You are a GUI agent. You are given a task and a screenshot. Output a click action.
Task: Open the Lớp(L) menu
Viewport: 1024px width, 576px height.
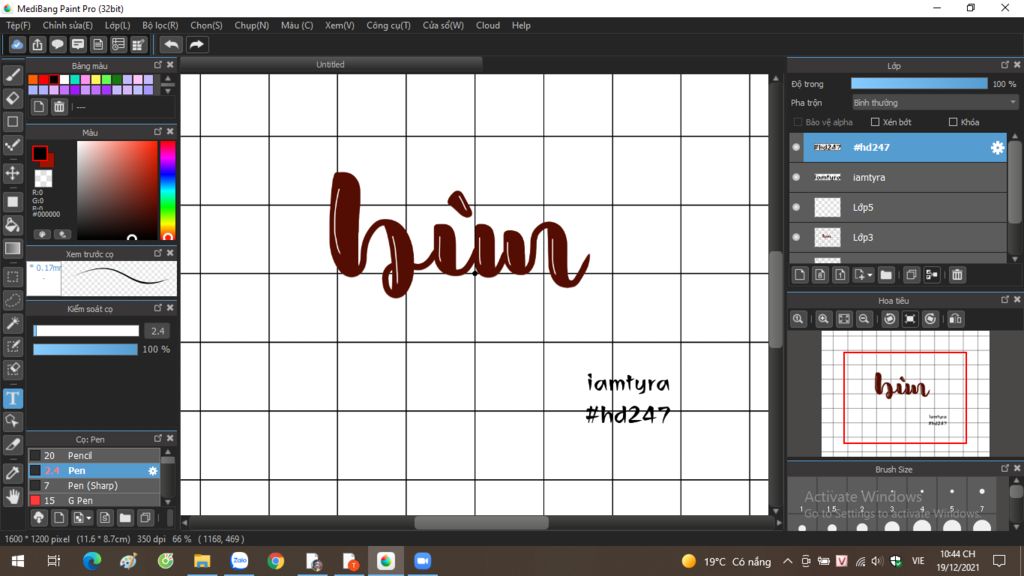[118, 25]
